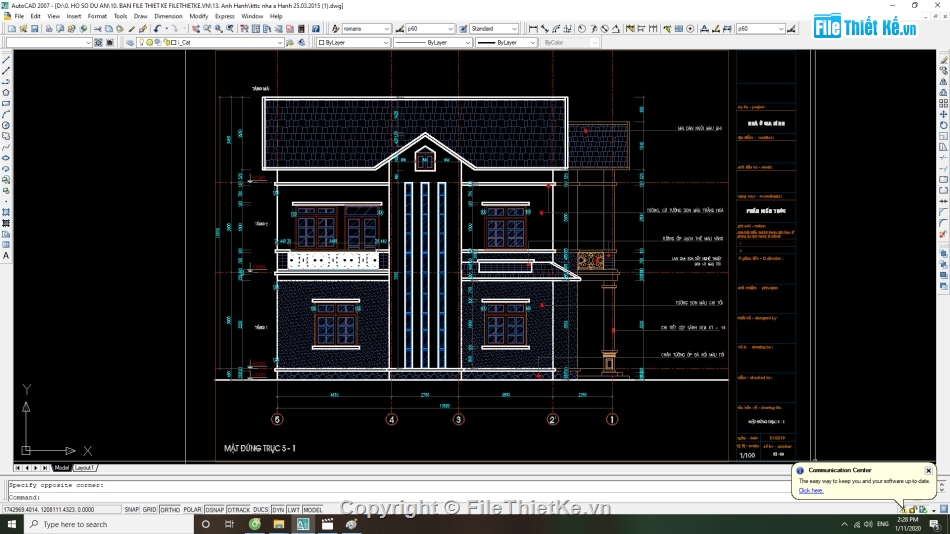Open Help with the question mark icon

click(316, 28)
